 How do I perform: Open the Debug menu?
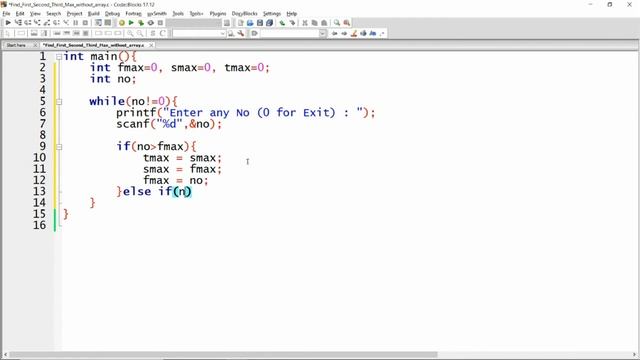112,13
